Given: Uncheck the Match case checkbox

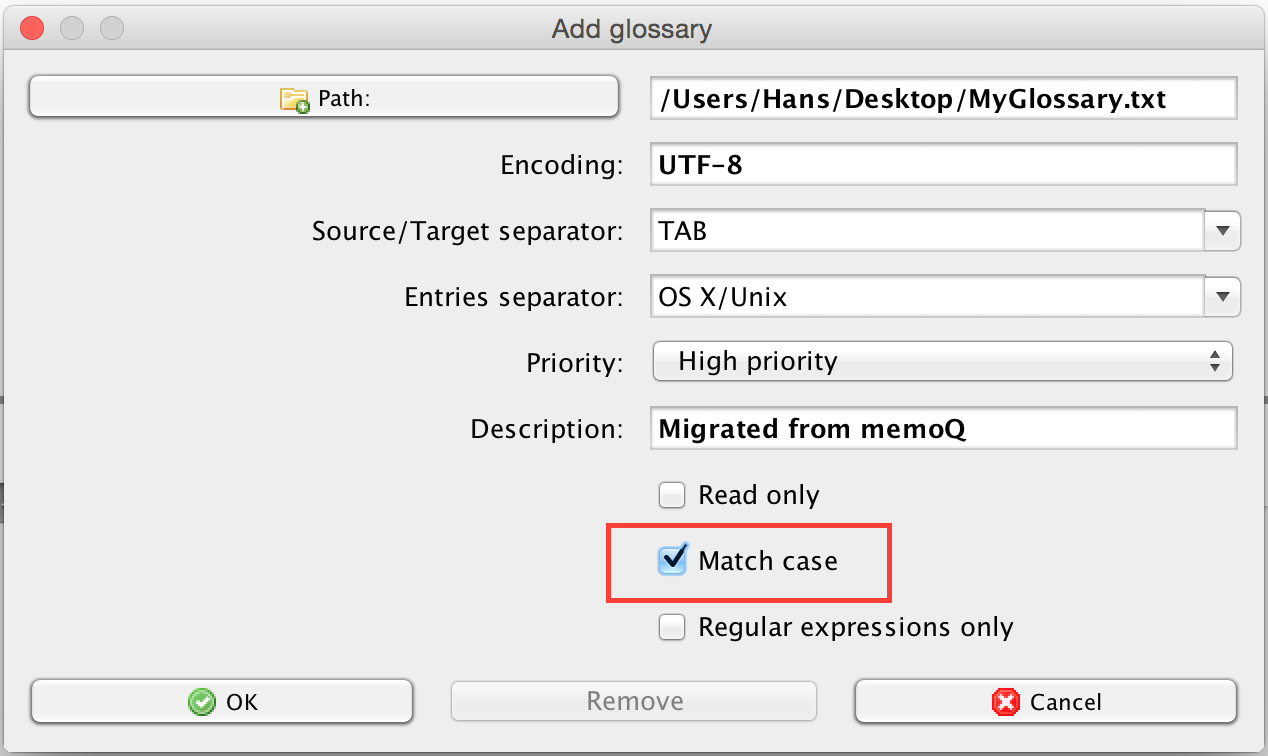Looking at the screenshot, I should [672, 561].
